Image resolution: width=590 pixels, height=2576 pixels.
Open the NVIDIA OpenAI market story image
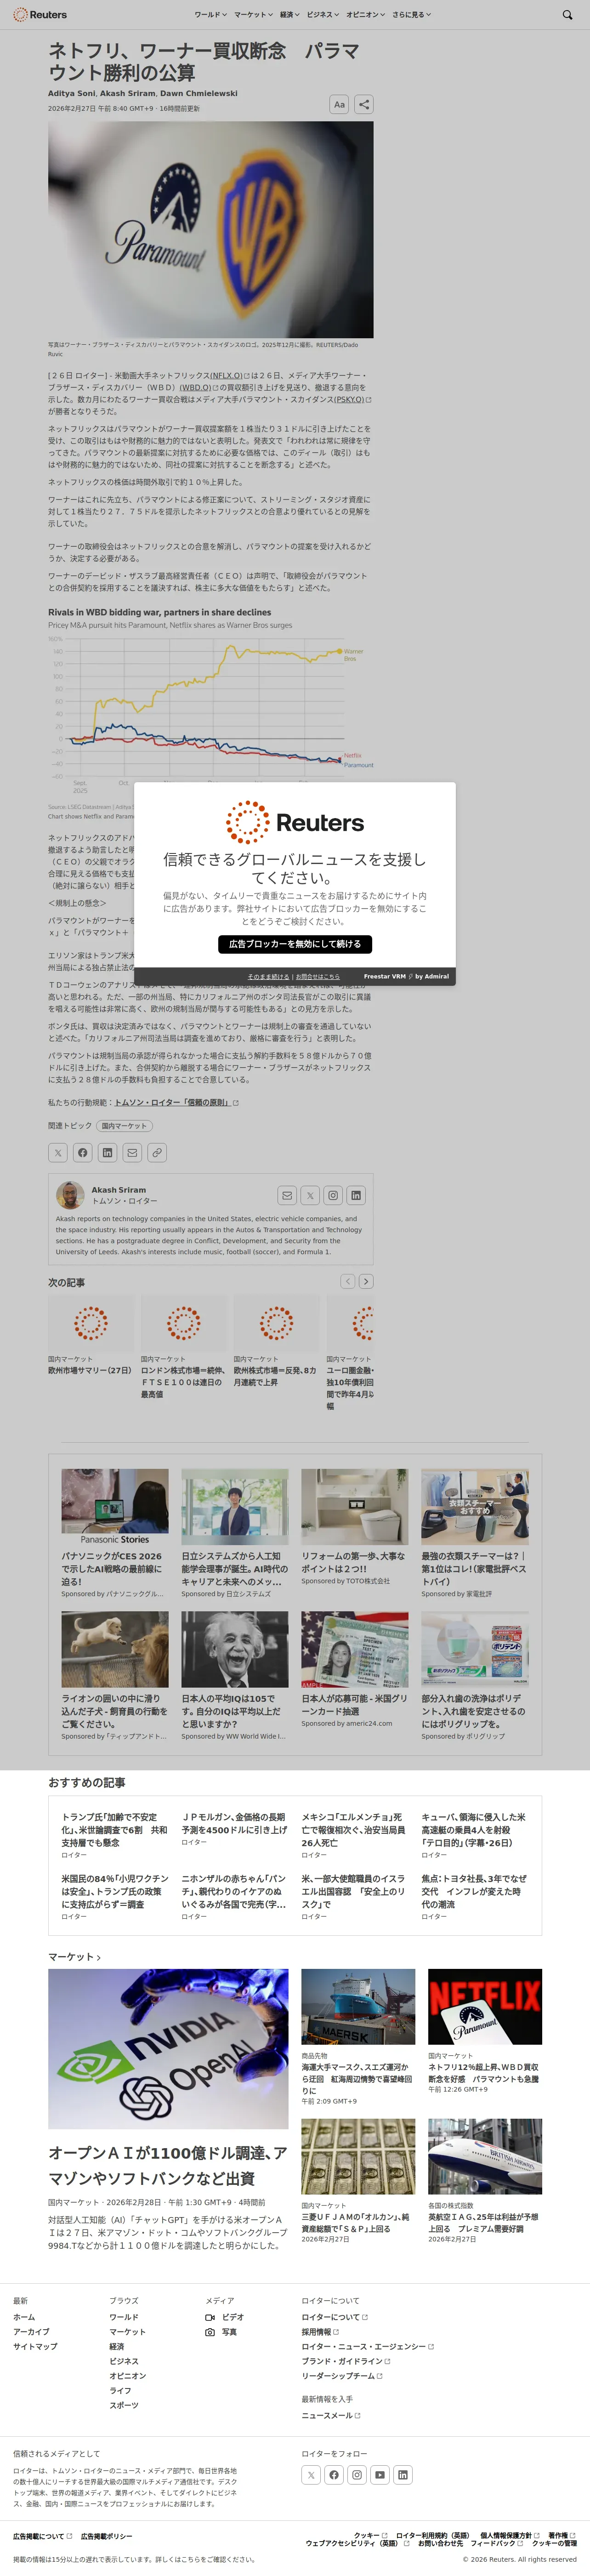[x=168, y=2049]
